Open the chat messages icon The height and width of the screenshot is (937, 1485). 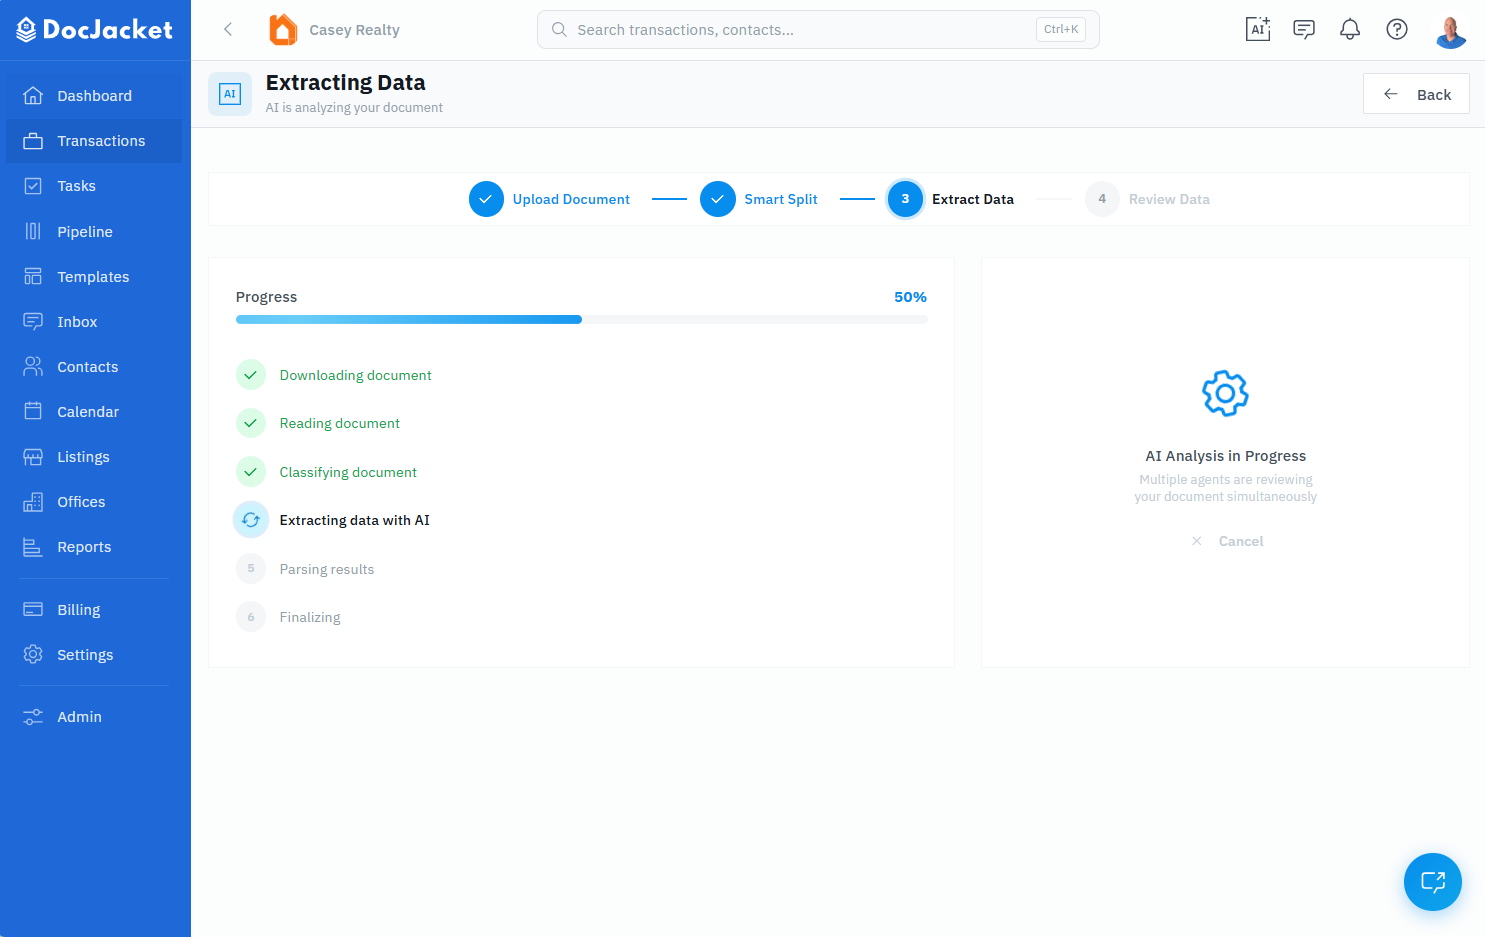click(1303, 29)
